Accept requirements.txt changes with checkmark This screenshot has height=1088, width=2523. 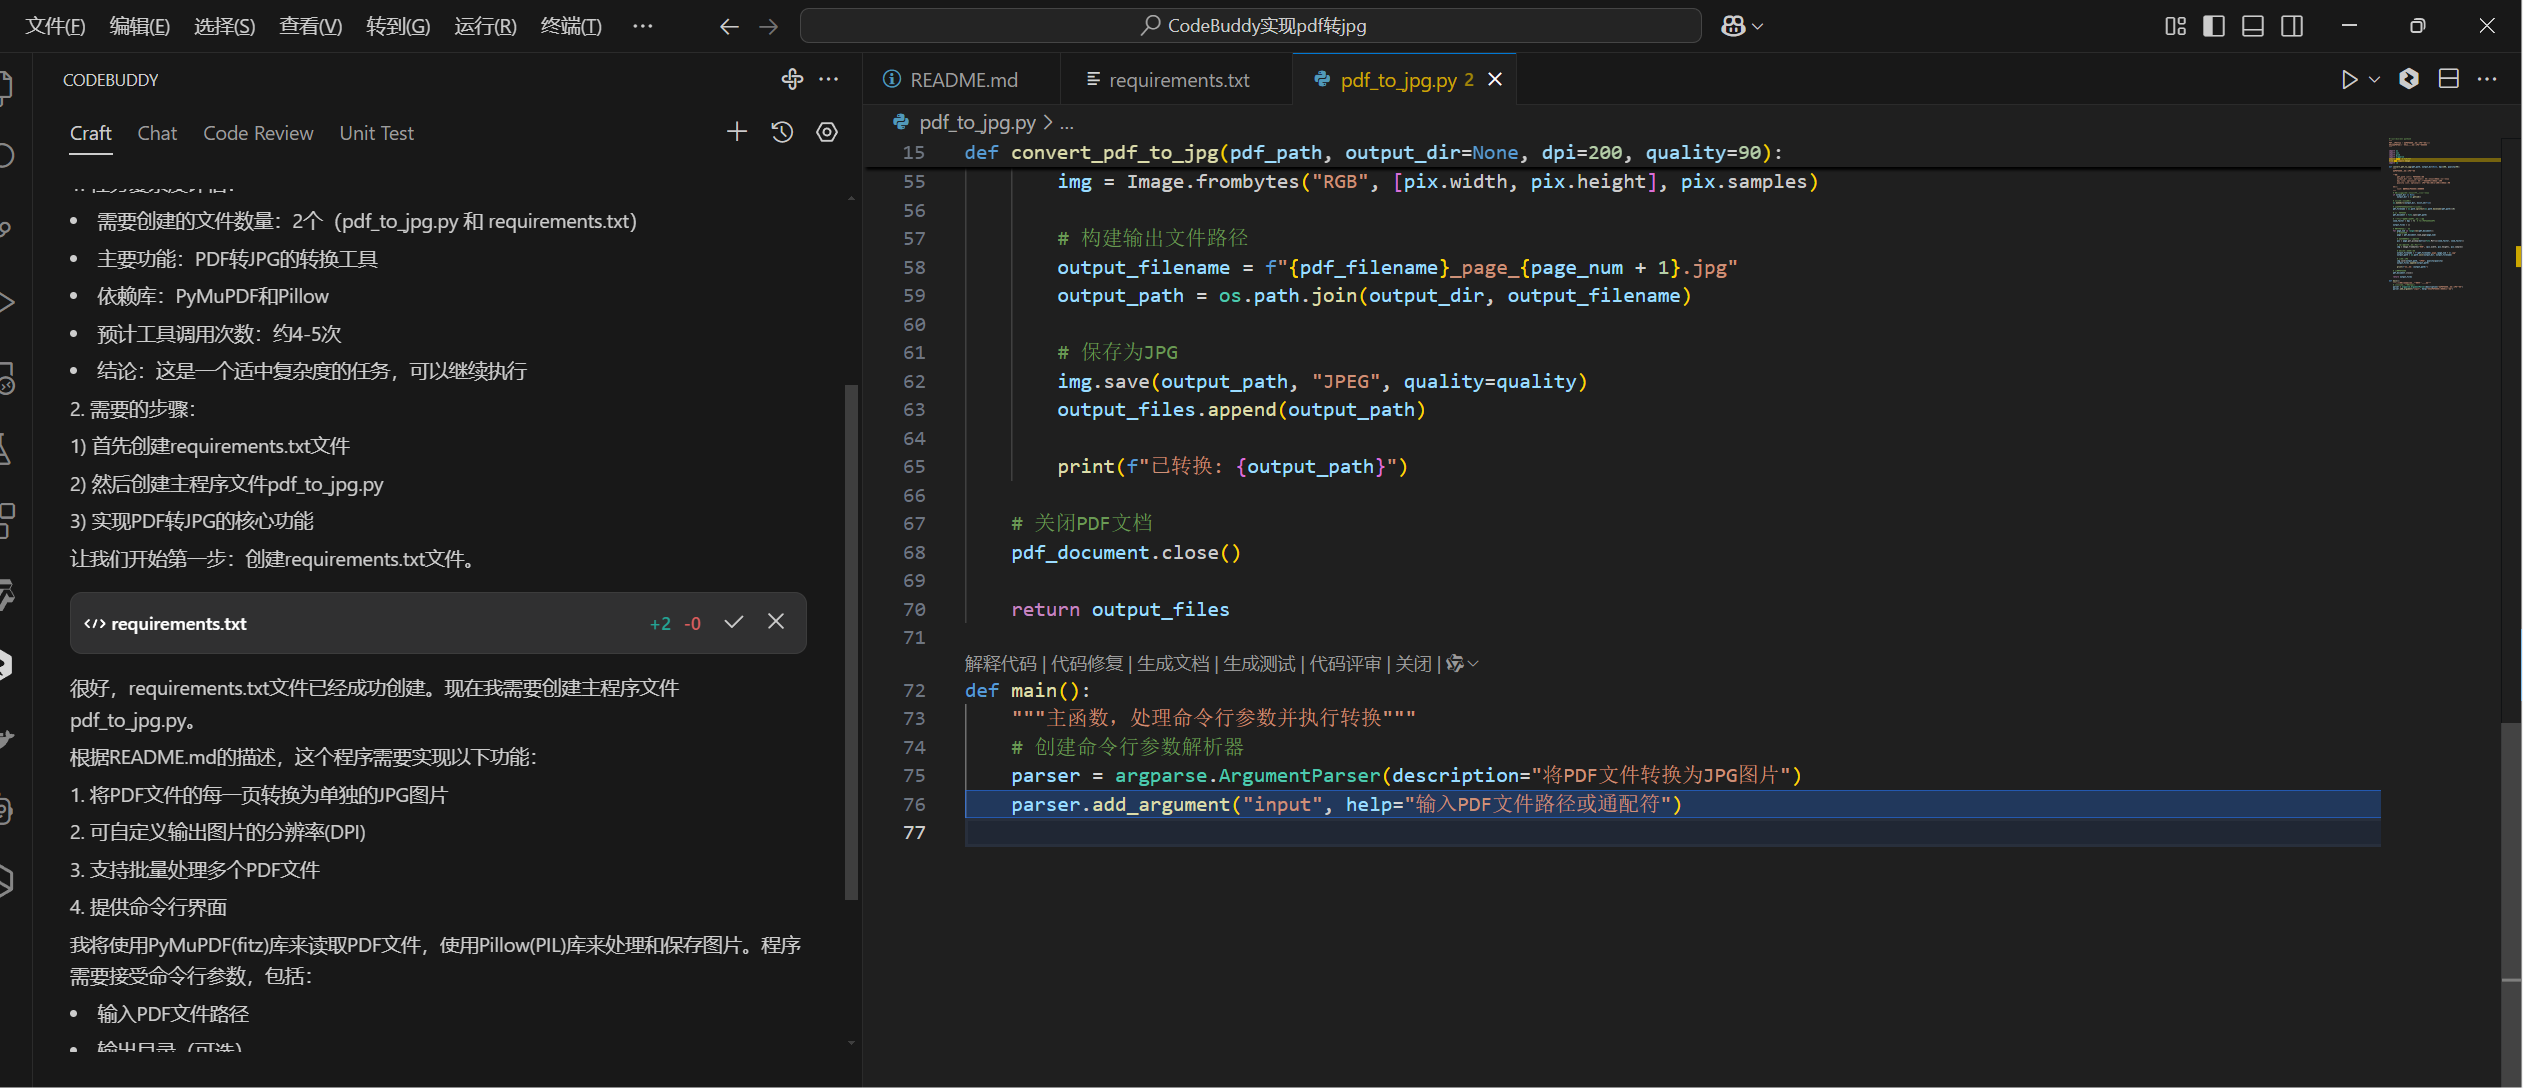734,622
